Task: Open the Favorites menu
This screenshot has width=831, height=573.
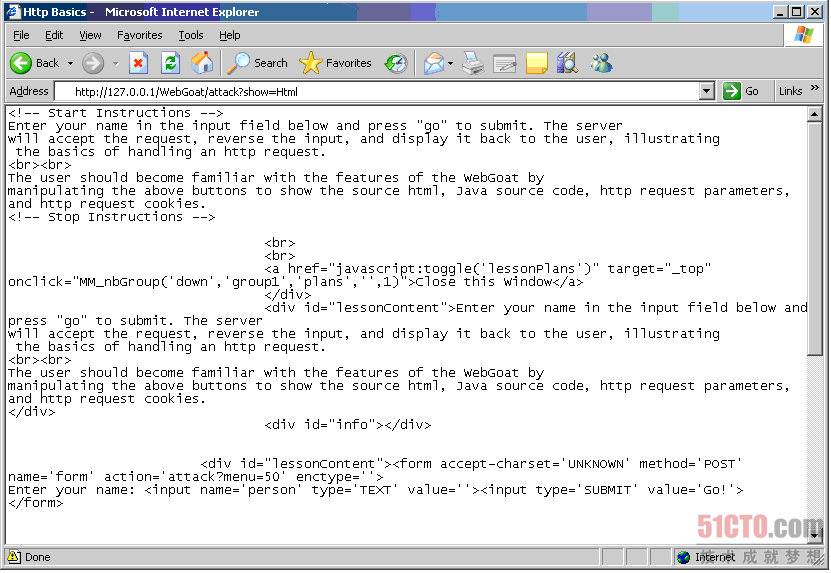Action: point(139,35)
